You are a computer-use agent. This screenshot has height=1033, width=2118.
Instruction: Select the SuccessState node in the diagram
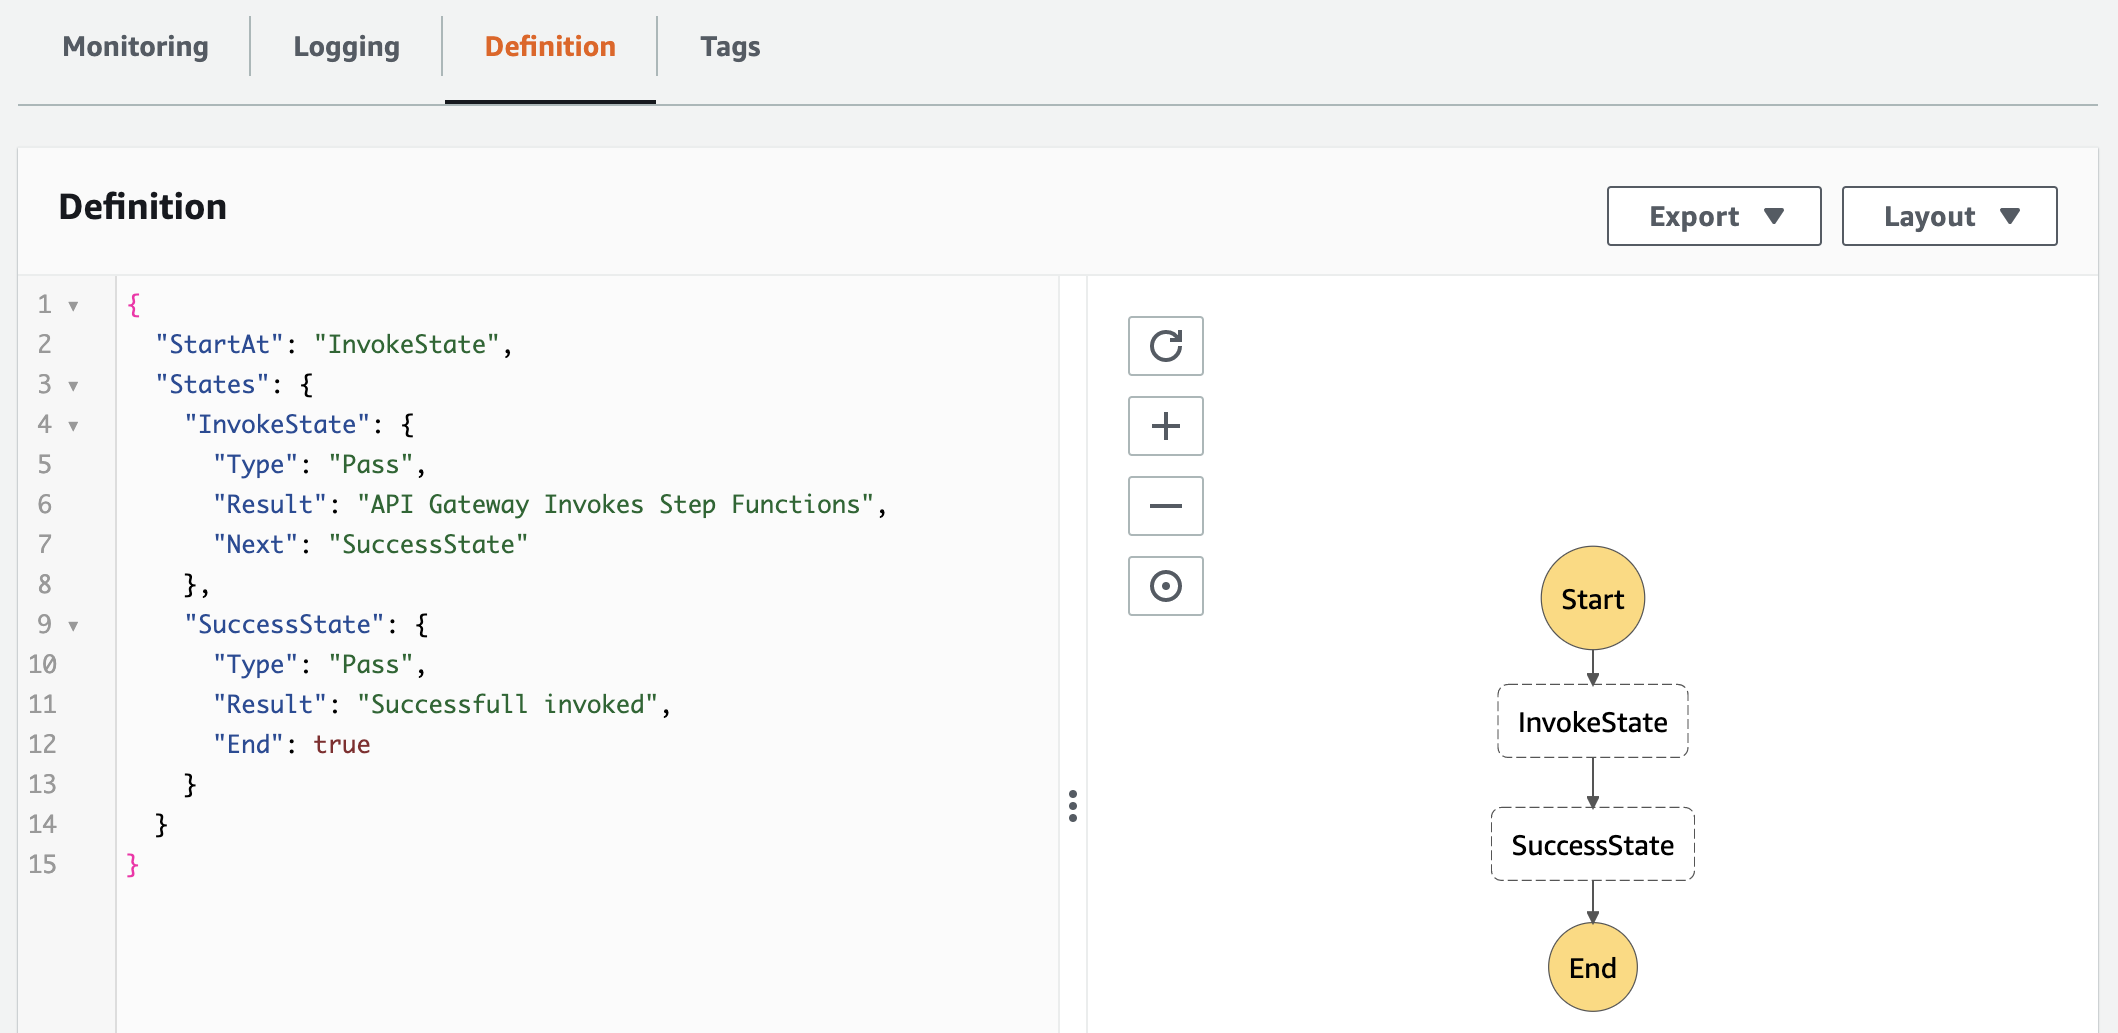click(x=1591, y=844)
